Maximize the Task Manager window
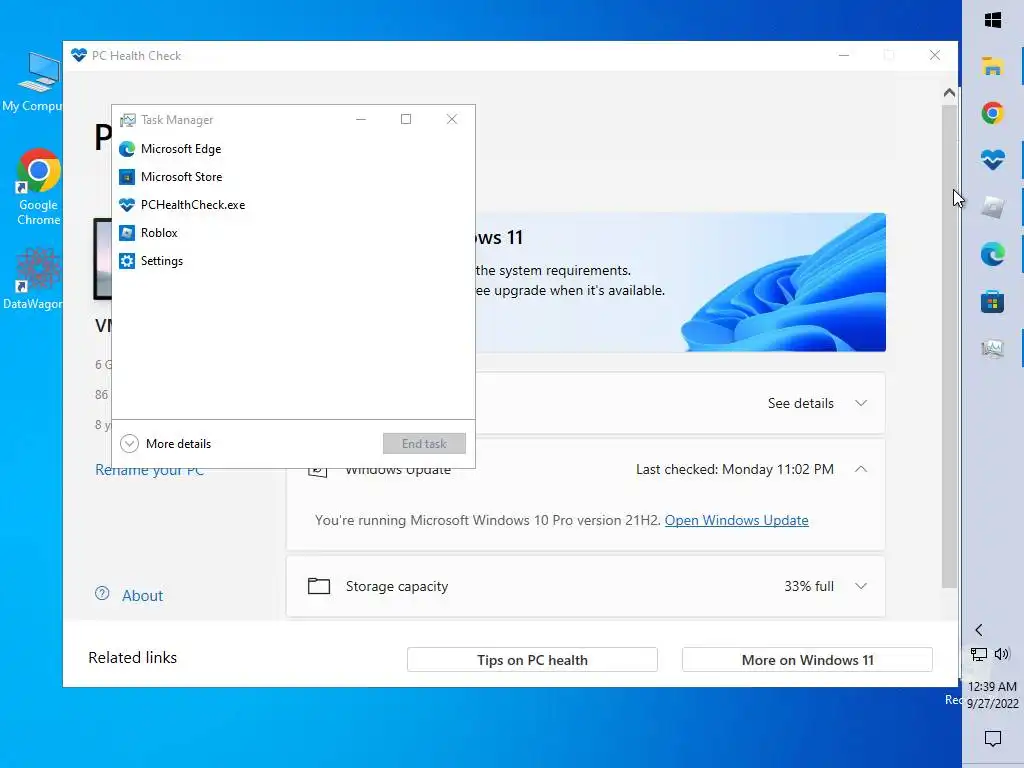The height and width of the screenshot is (768, 1024). pyautogui.click(x=406, y=119)
